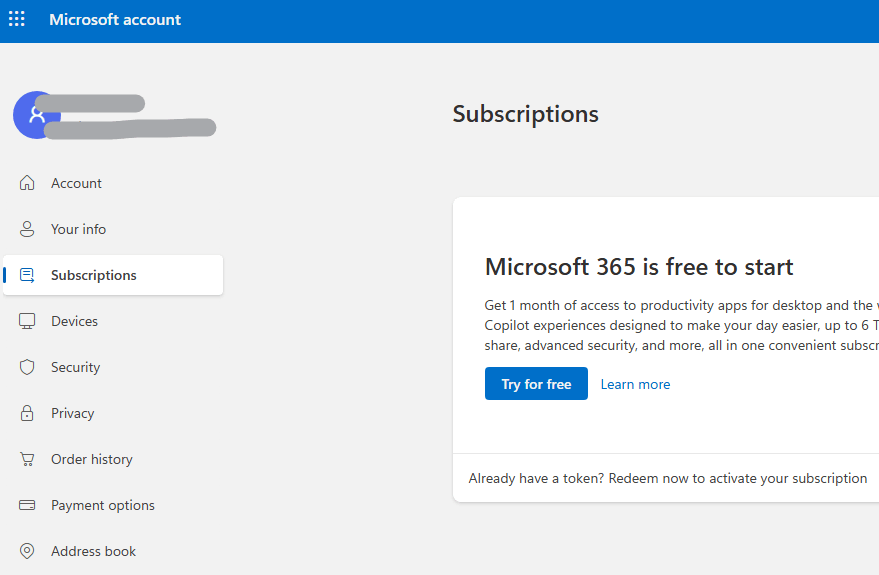Click the Microsoft account header title
This screenshot has width=879, height=575.
tap(115, 20)
